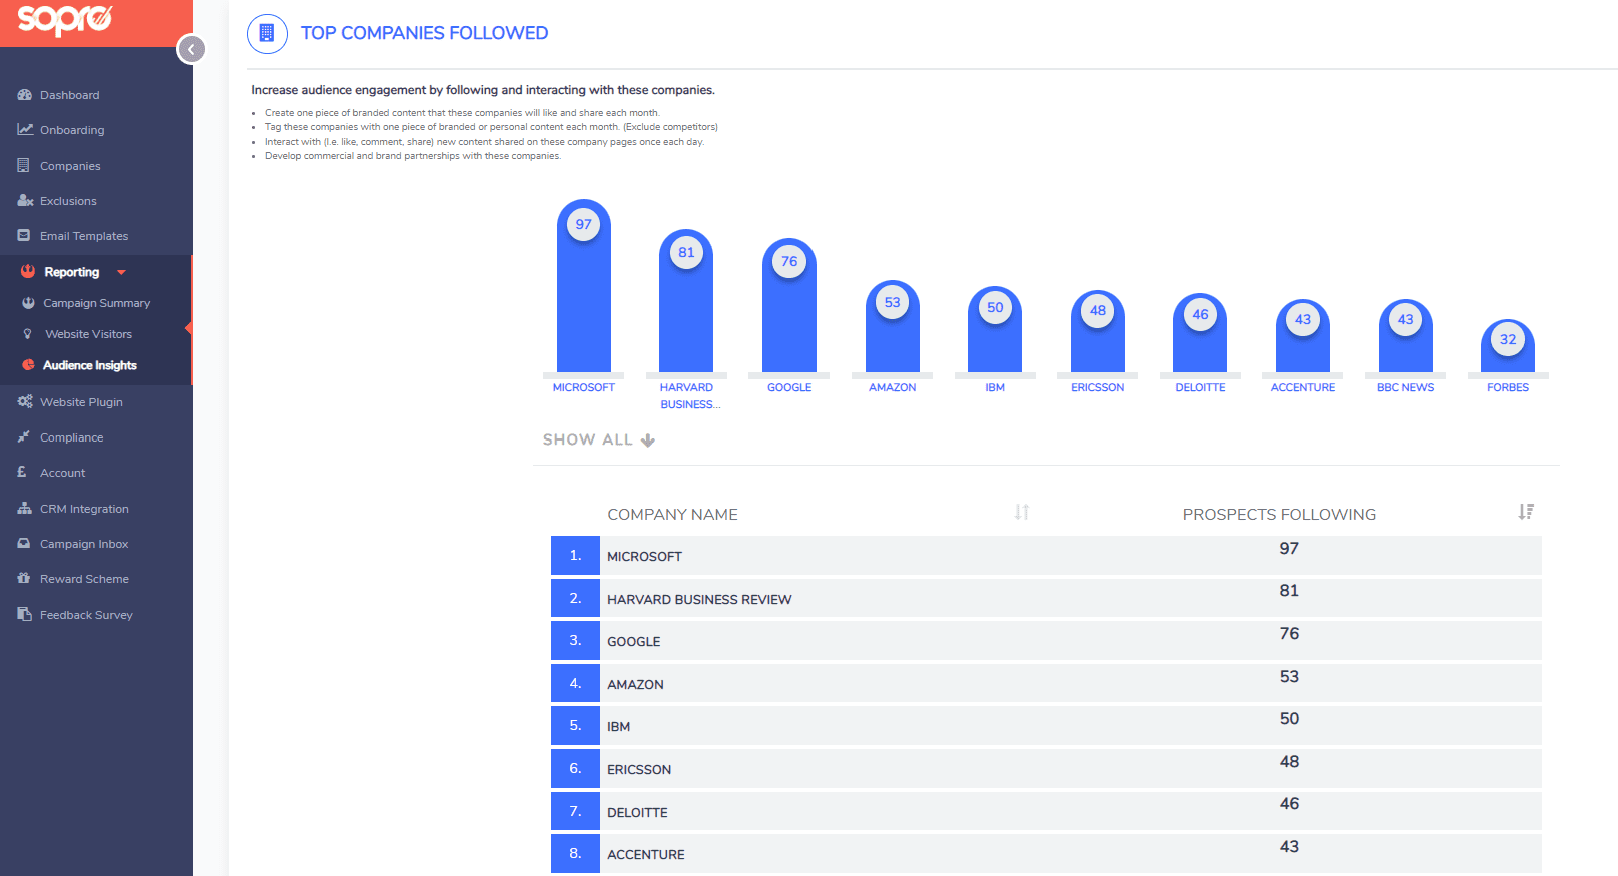Navigate to Email Templates
Image resolution: width=1618 pixels, height=876 pixels.
pyautogui.click(x=84, y=236)
